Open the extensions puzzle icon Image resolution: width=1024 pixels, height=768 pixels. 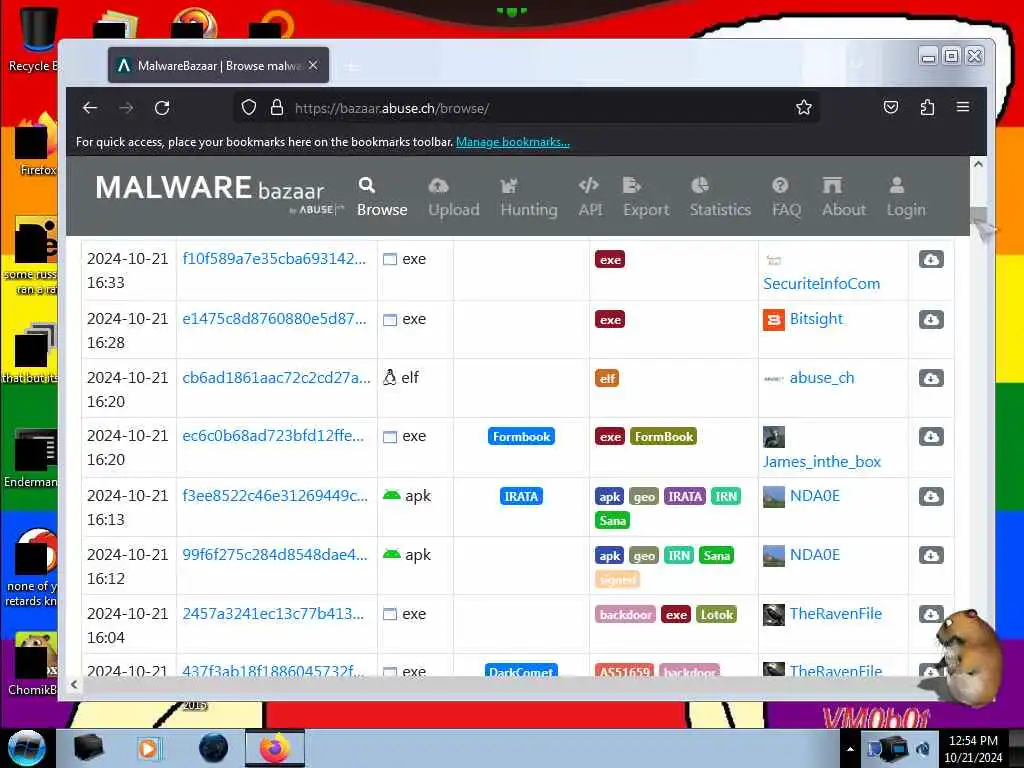927,108
